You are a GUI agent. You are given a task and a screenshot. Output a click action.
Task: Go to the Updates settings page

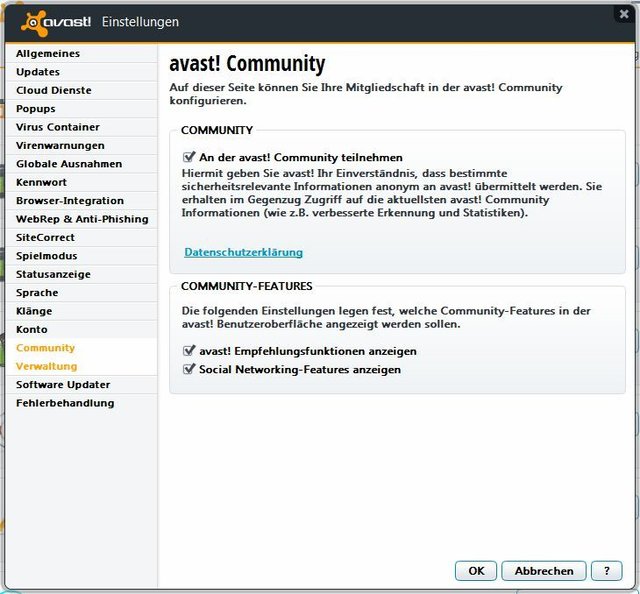click(x=81, y=72)
